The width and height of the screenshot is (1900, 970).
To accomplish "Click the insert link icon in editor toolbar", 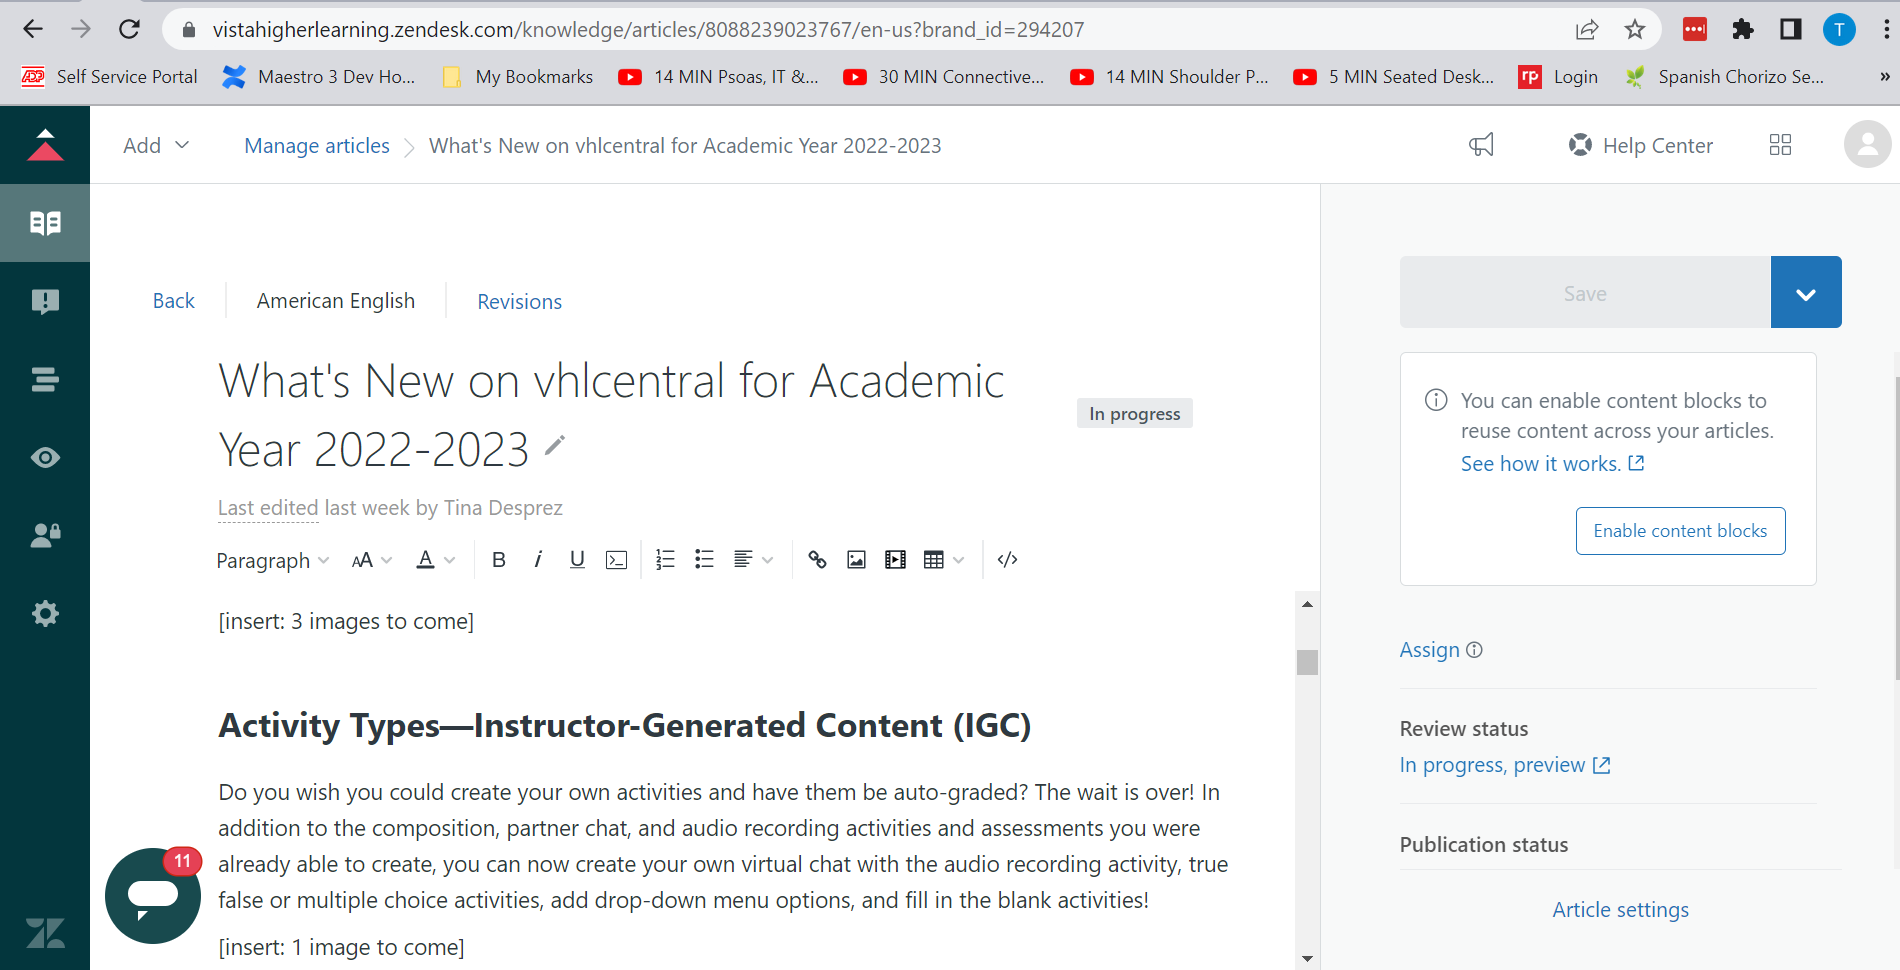I will pyautogui.click(x=817, y=560).
